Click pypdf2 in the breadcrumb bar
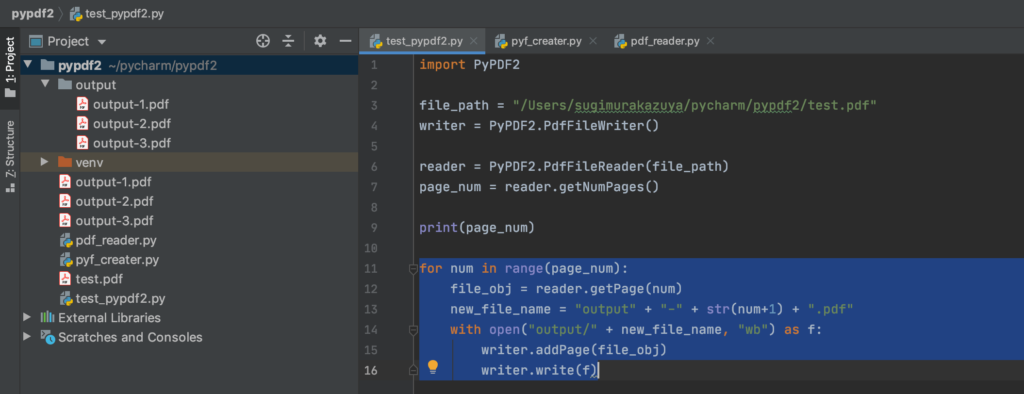 point(32,13)
